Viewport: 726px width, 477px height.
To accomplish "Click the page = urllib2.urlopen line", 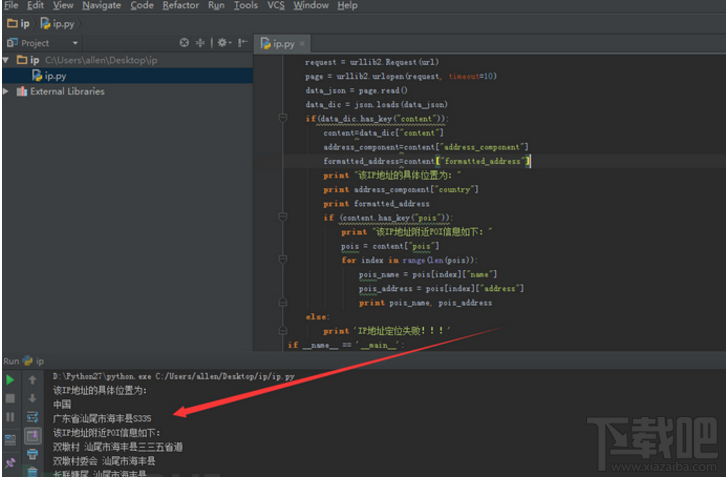I will coord(401,76).
